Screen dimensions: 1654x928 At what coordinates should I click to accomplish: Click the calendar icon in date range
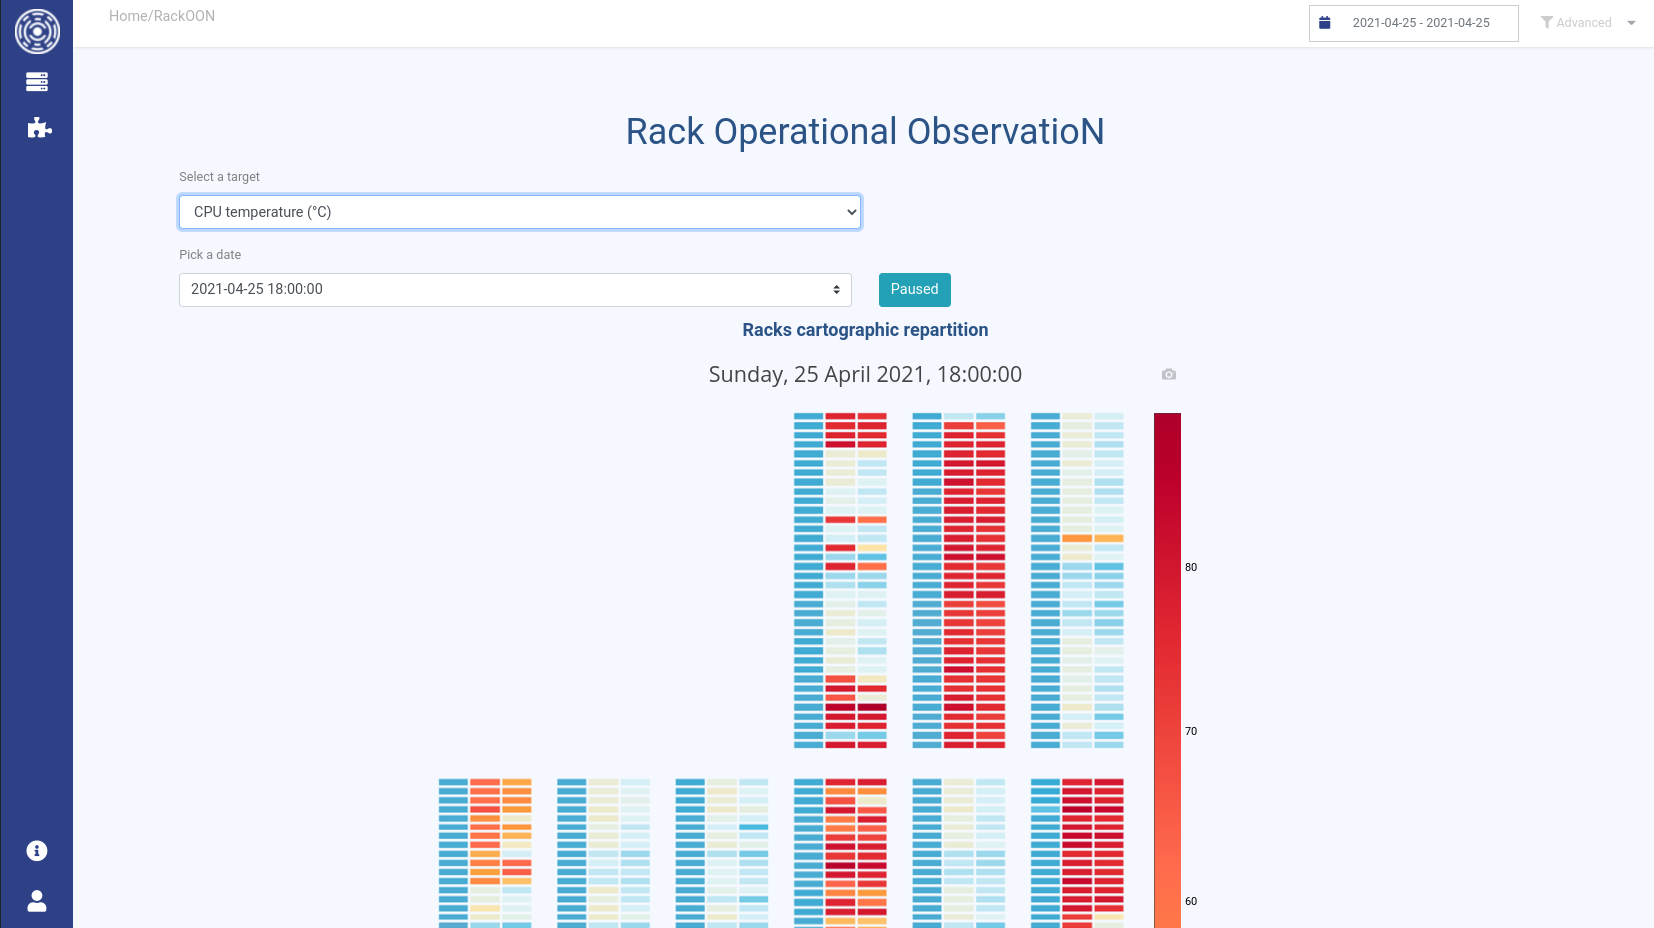point(1325,23)
